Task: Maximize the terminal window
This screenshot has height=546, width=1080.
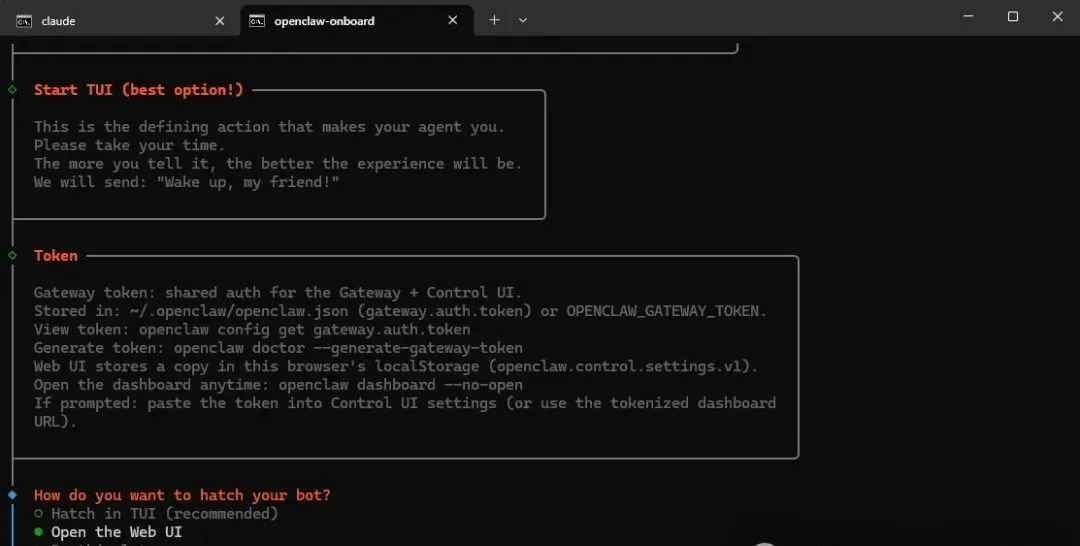Action: pos(1012,17)
